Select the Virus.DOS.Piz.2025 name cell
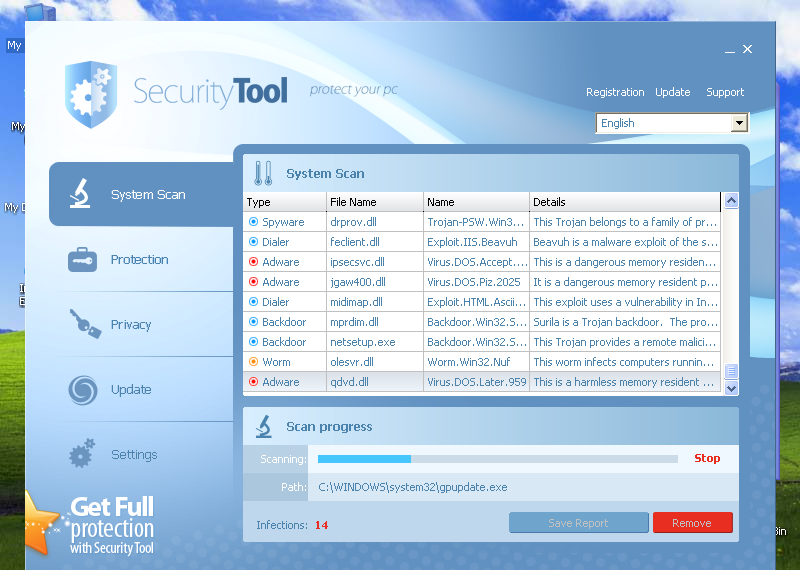This screenshot has width=800, height=570. [x=477, y=282]
